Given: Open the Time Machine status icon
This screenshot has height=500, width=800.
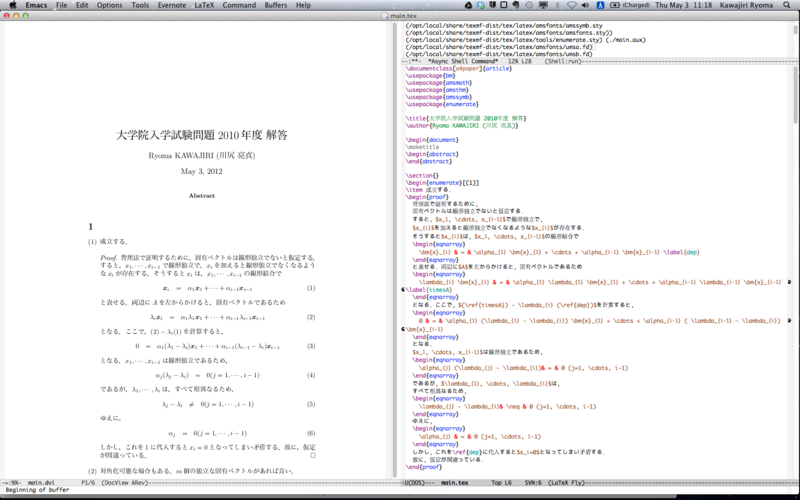Looking at the screenshot, I should coord(530,5).
